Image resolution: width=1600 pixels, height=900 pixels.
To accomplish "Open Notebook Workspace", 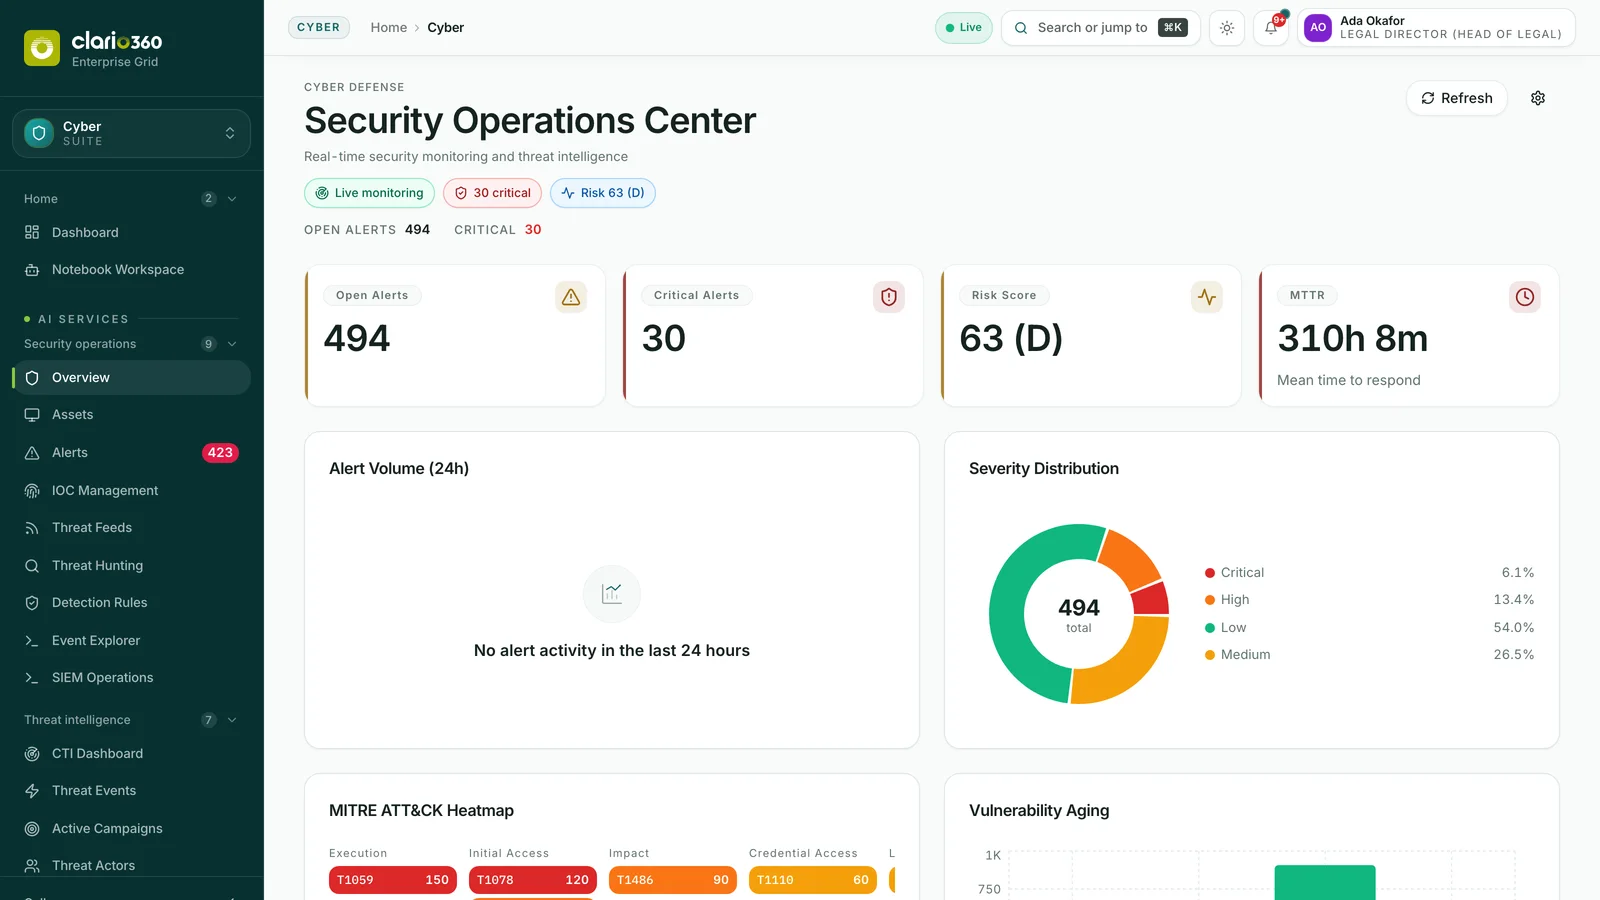I will pyautogui.click(x=131, y=270).
